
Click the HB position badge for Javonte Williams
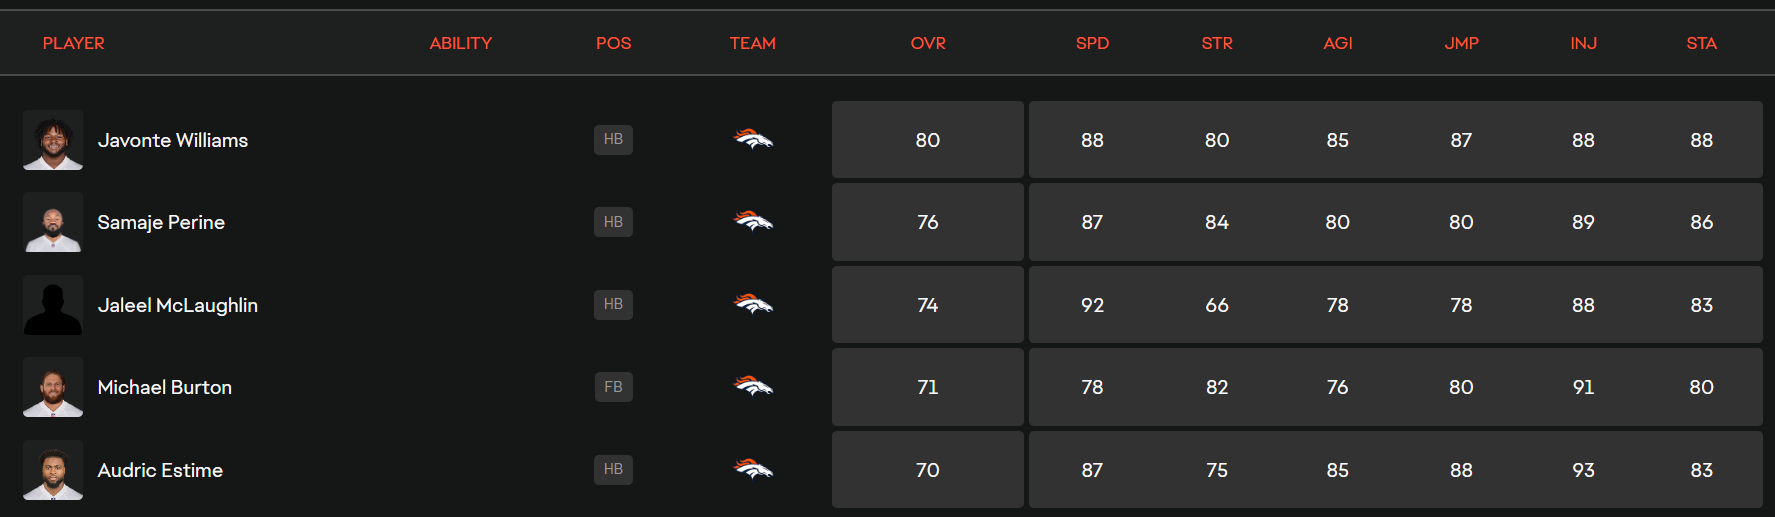tap(613, 140)
